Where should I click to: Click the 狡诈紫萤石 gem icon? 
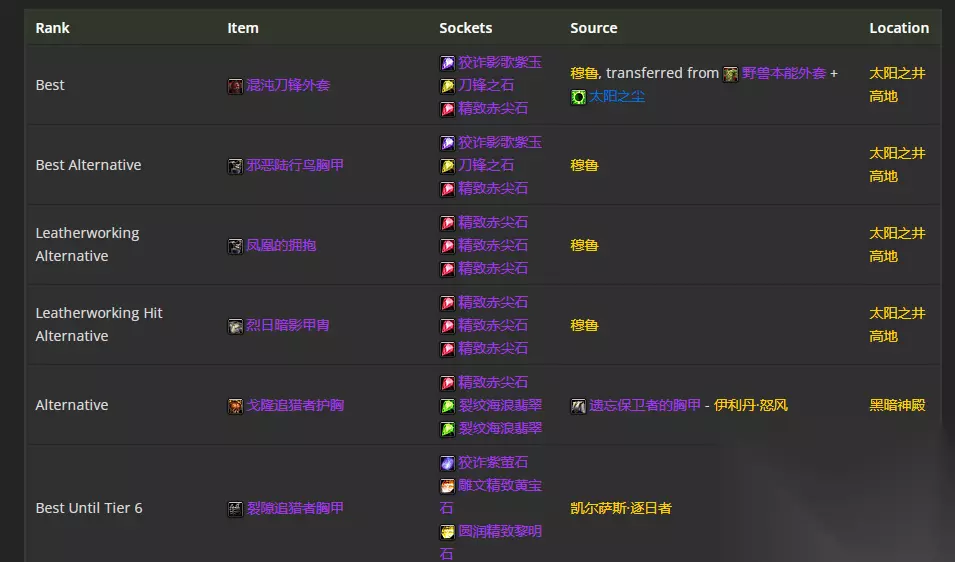[448, 463]
